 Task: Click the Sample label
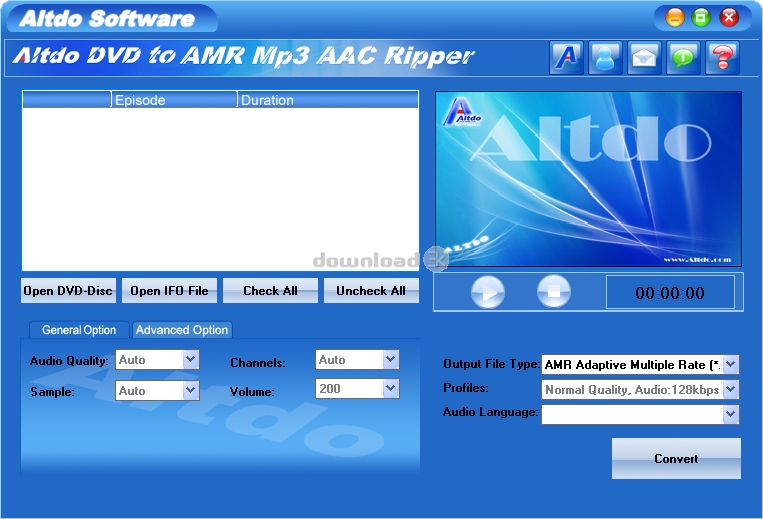52,392
